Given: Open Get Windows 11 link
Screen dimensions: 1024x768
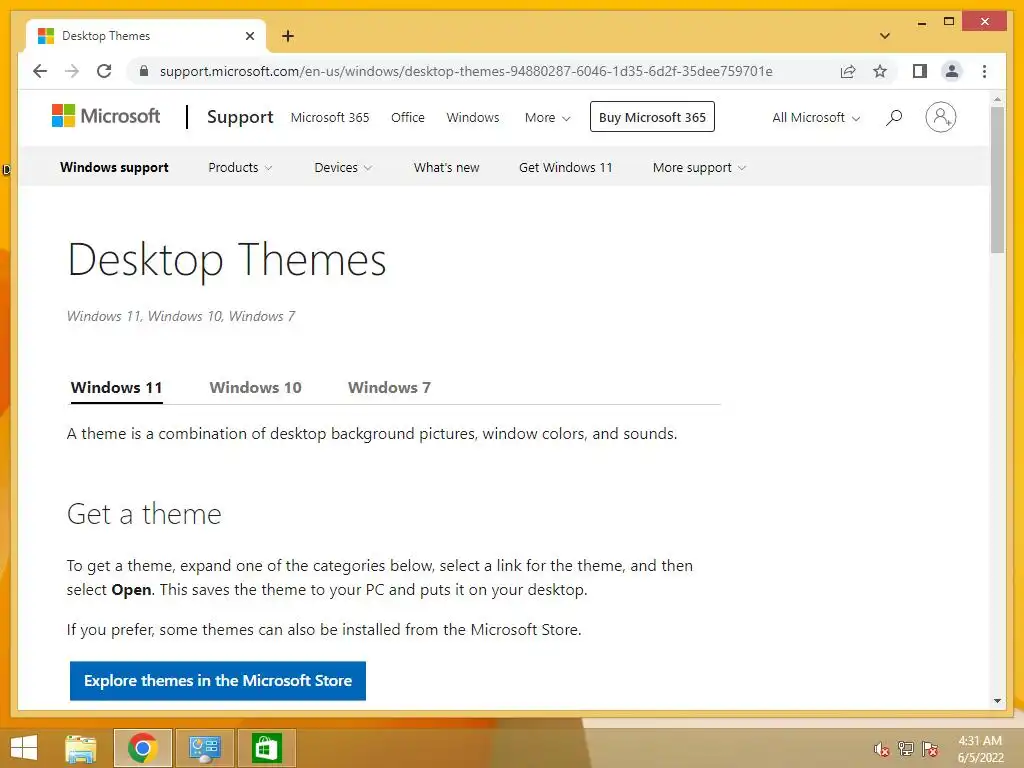Looking at the screenshot, I should (566, 167).
